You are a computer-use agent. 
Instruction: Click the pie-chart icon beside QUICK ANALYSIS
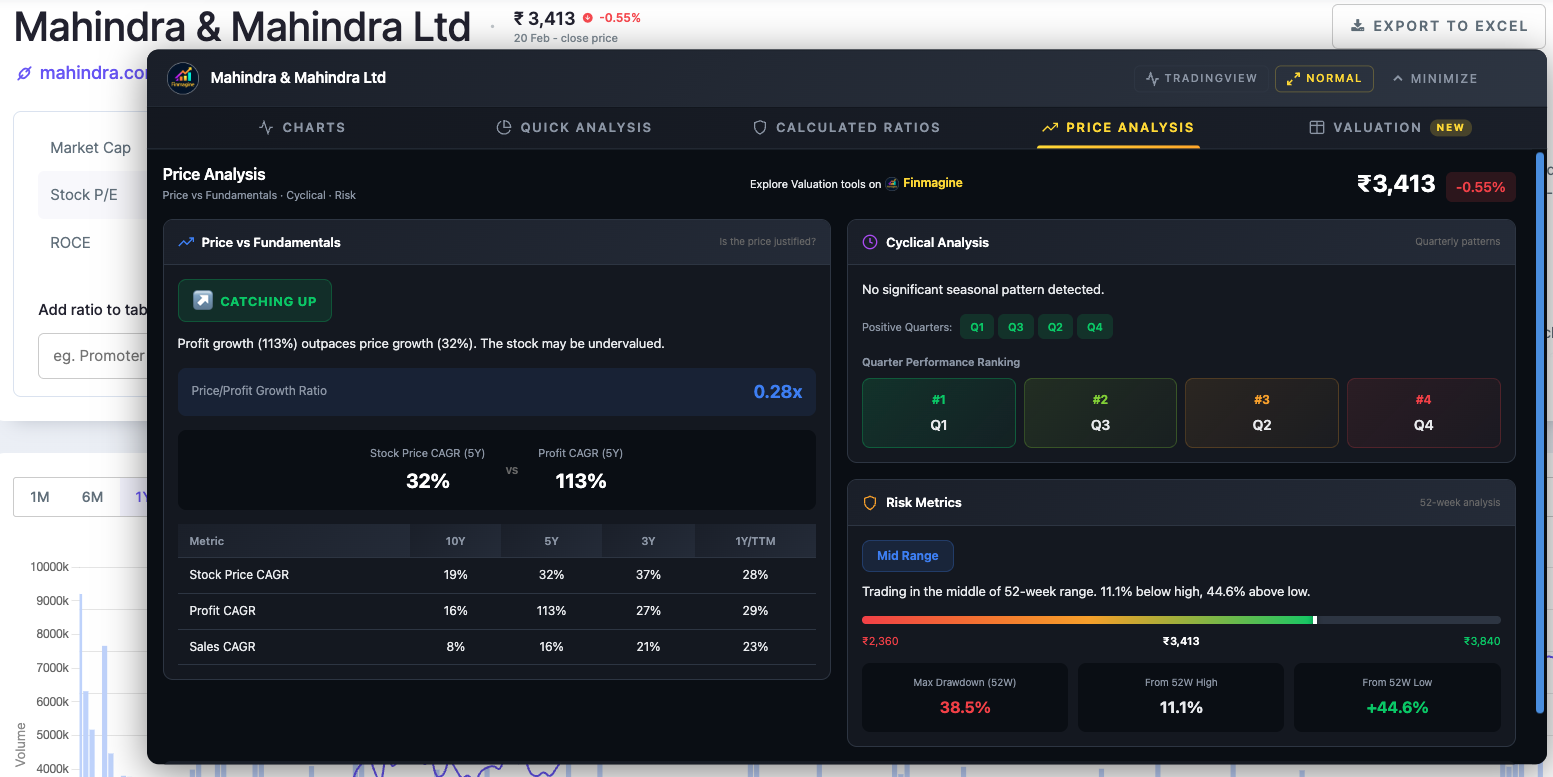click(x=503, y=127)
